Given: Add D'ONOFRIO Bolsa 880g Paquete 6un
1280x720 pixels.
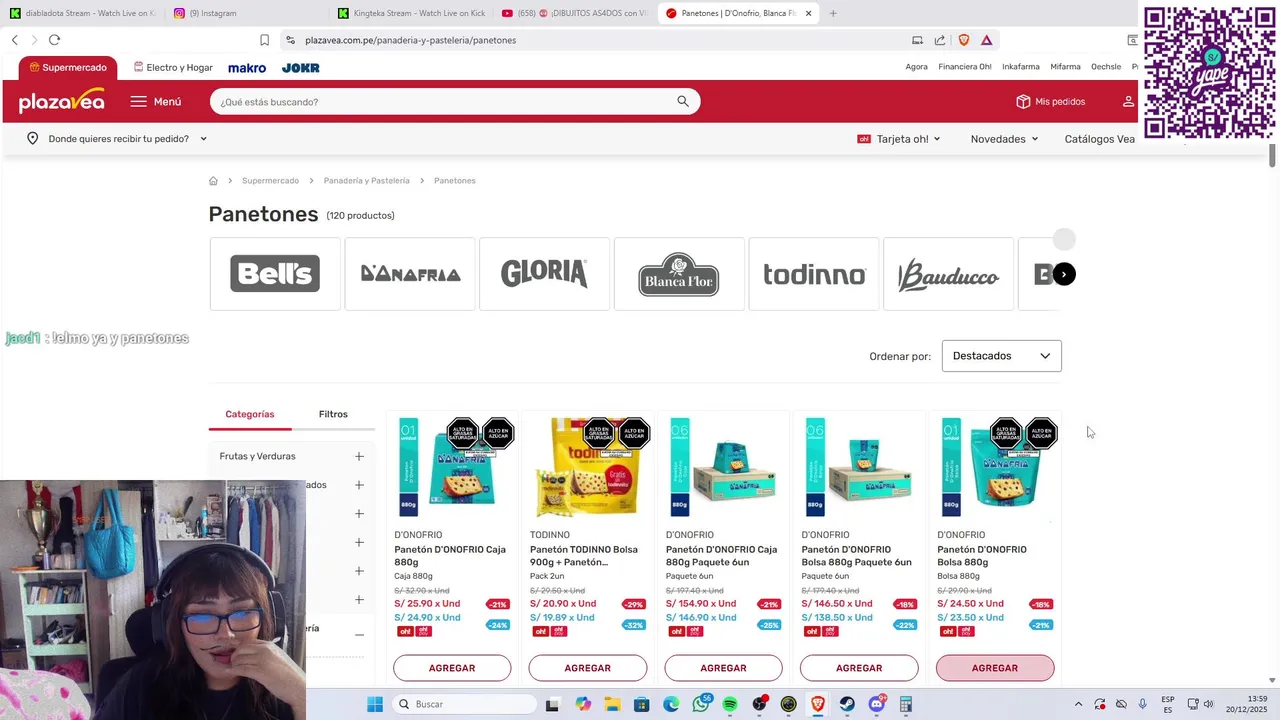Looking at the screenshot, I should [859, 668].
